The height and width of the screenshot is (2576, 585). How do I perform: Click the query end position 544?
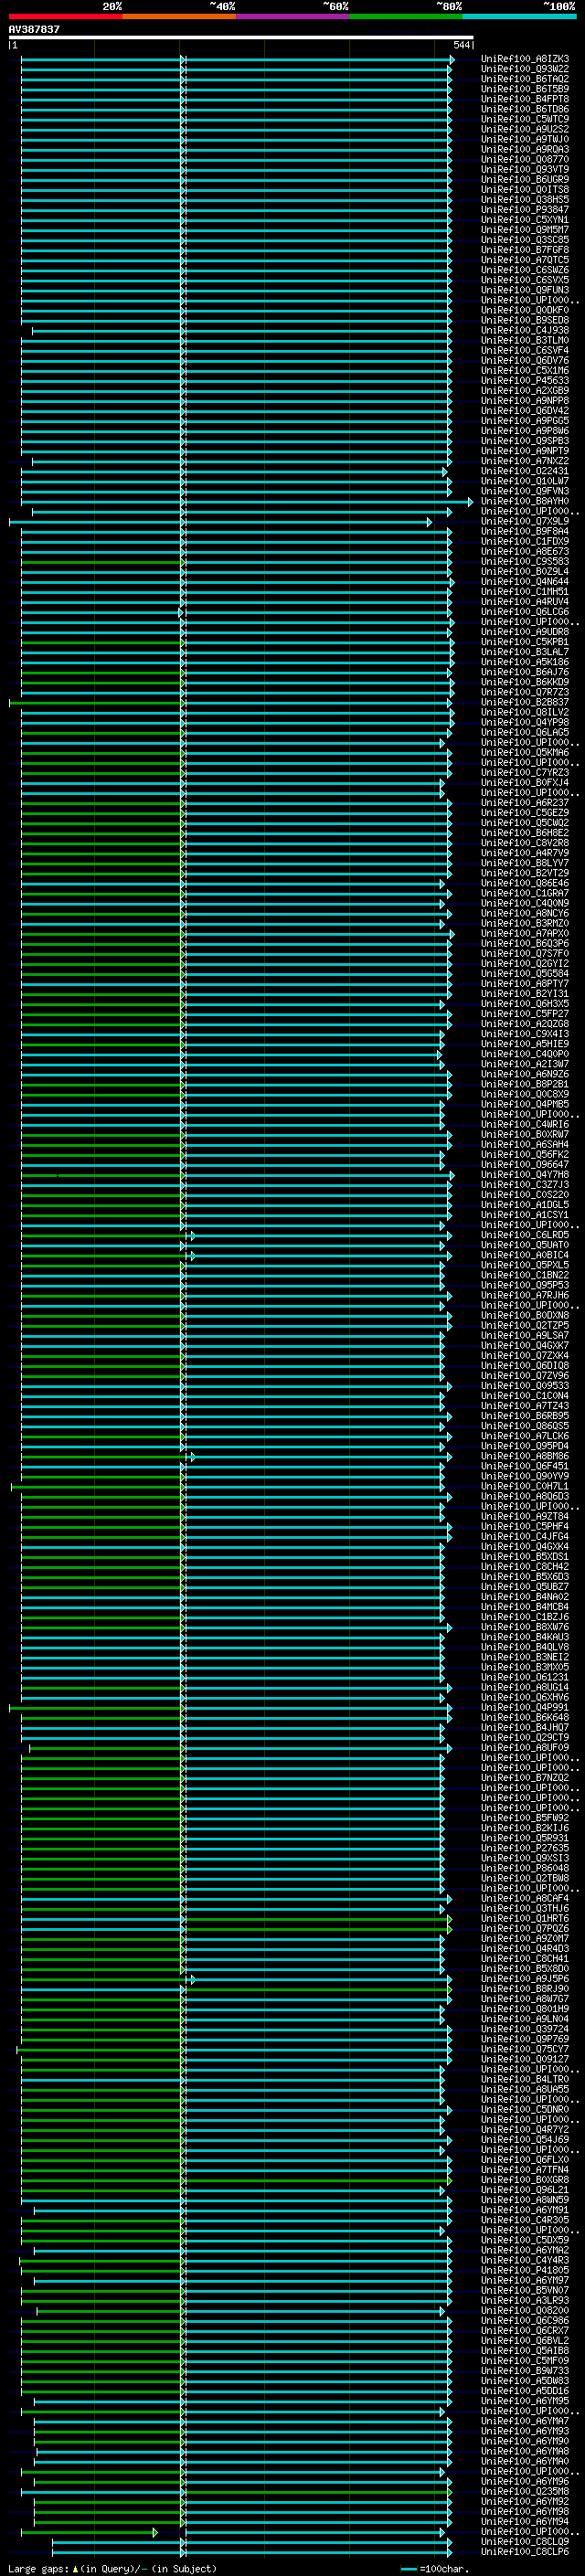pyautogui.click(x=461, y=45)
